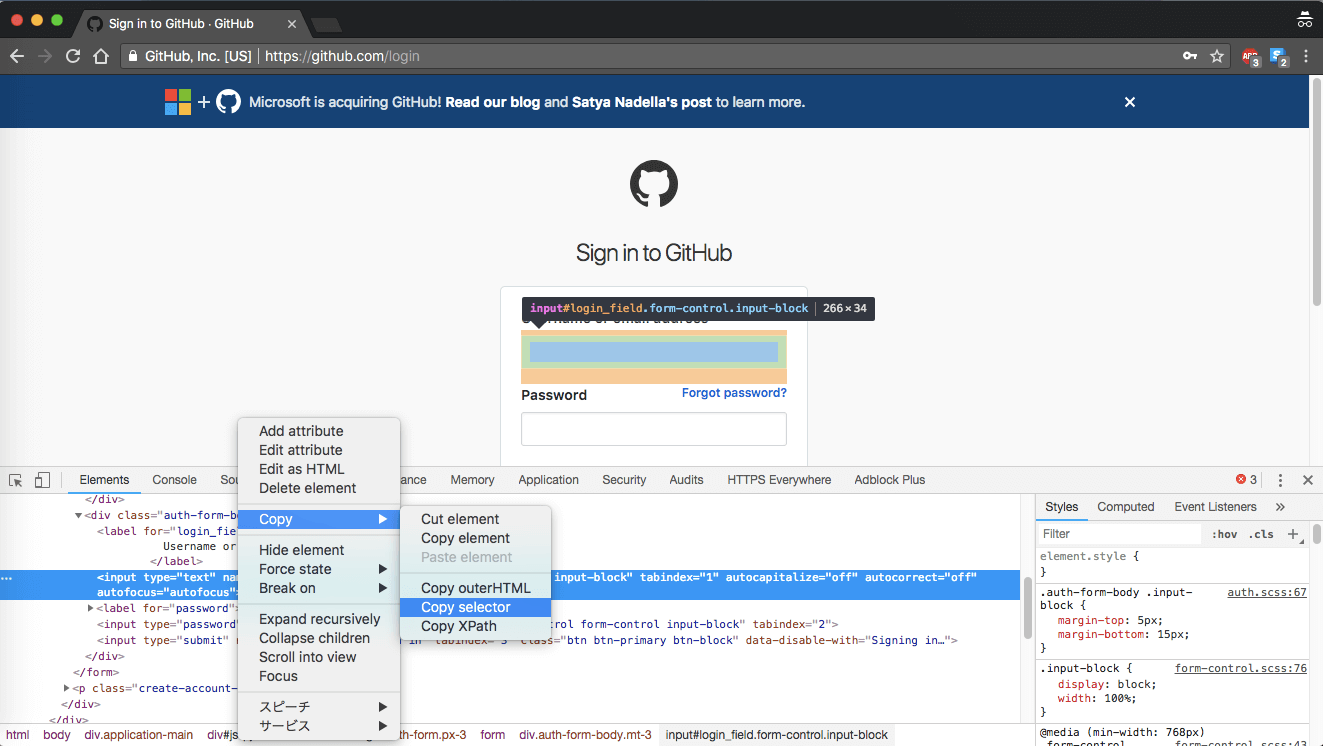Click the browser forward arrow
1323x746 pixels.
click(44, 56)
